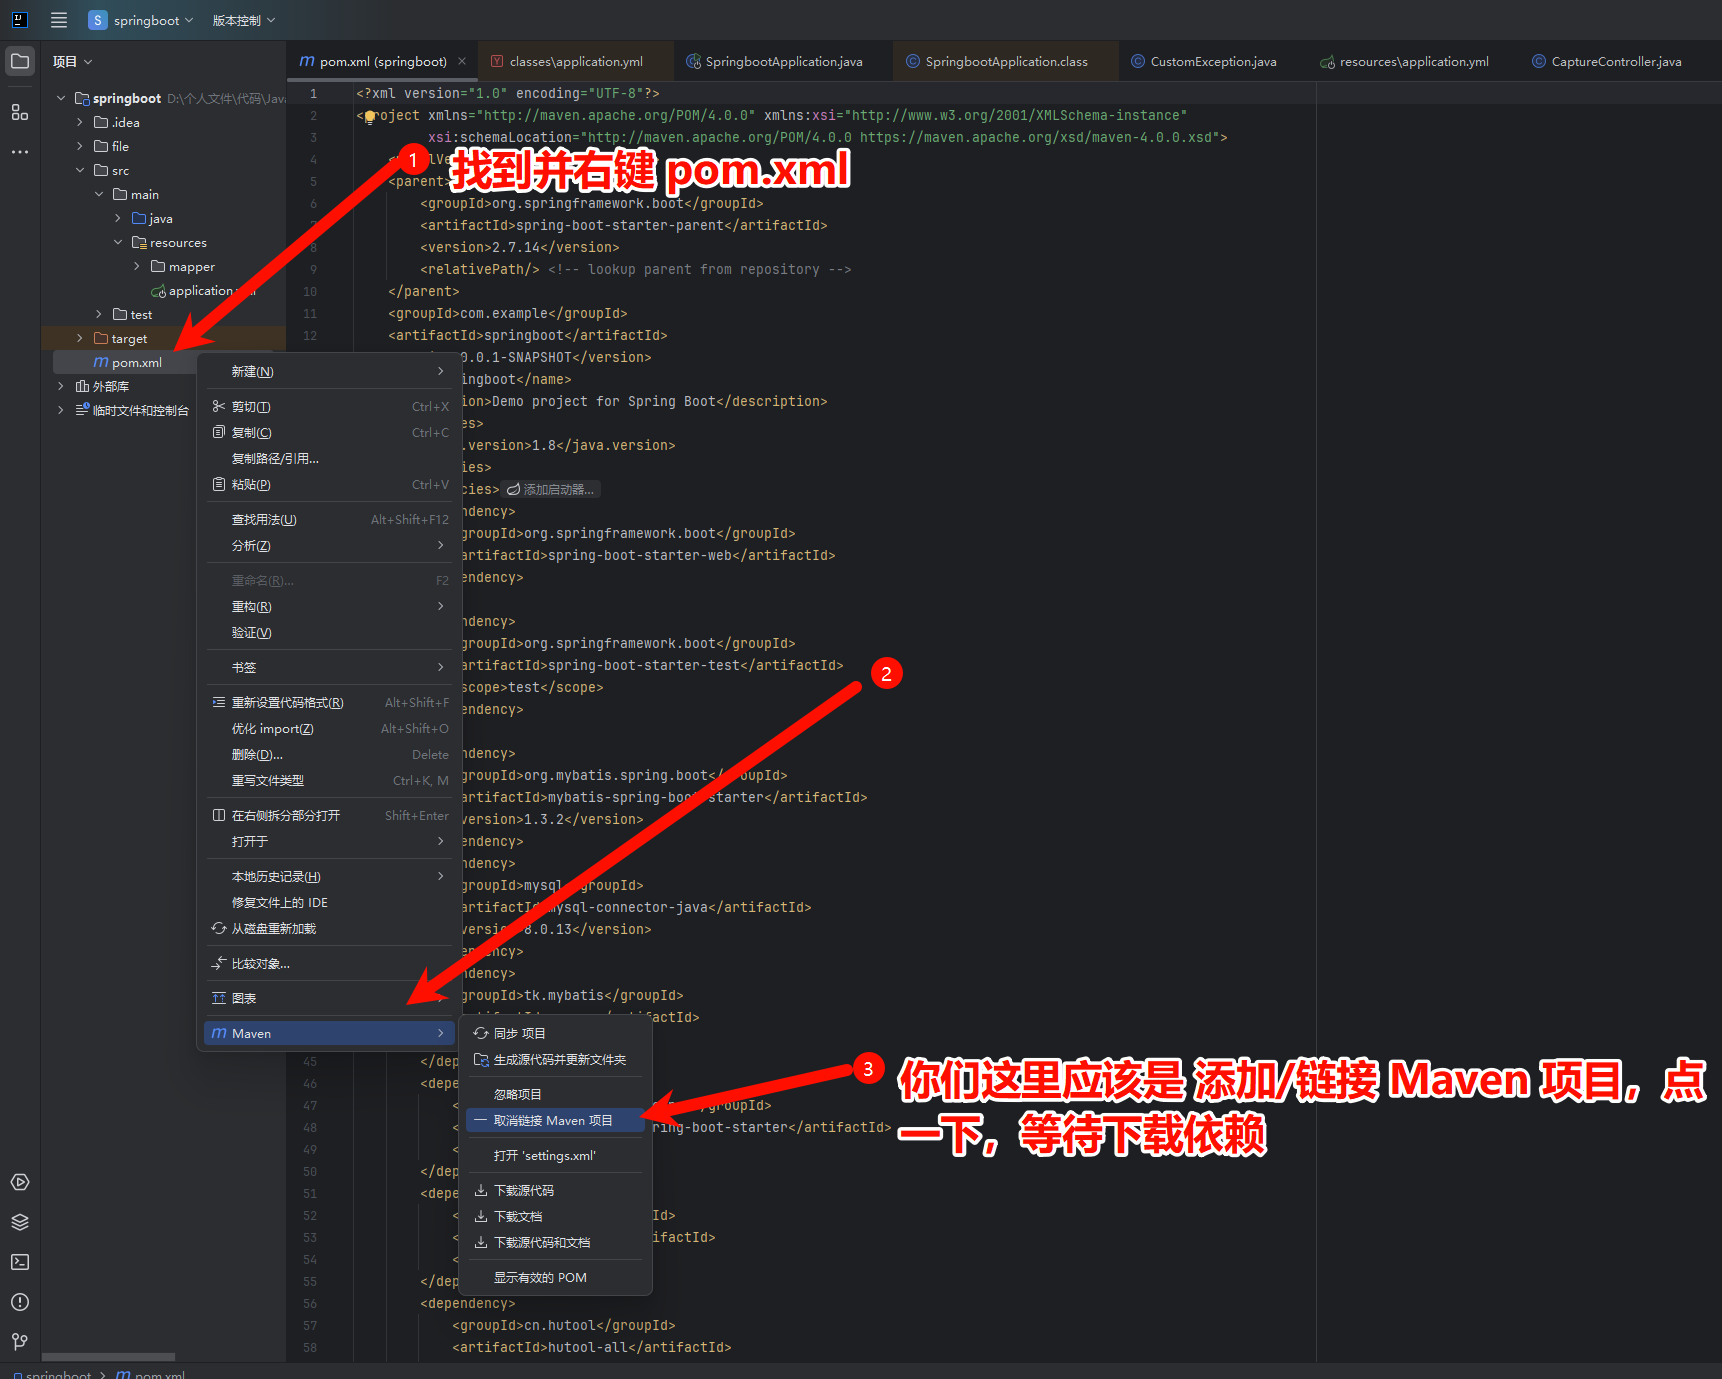Image resolution: width=1722 pixels, height=1379 pixels.
Task: Click Download Sources and Documentation (下载源代码和文档)
Action: 556,1242
